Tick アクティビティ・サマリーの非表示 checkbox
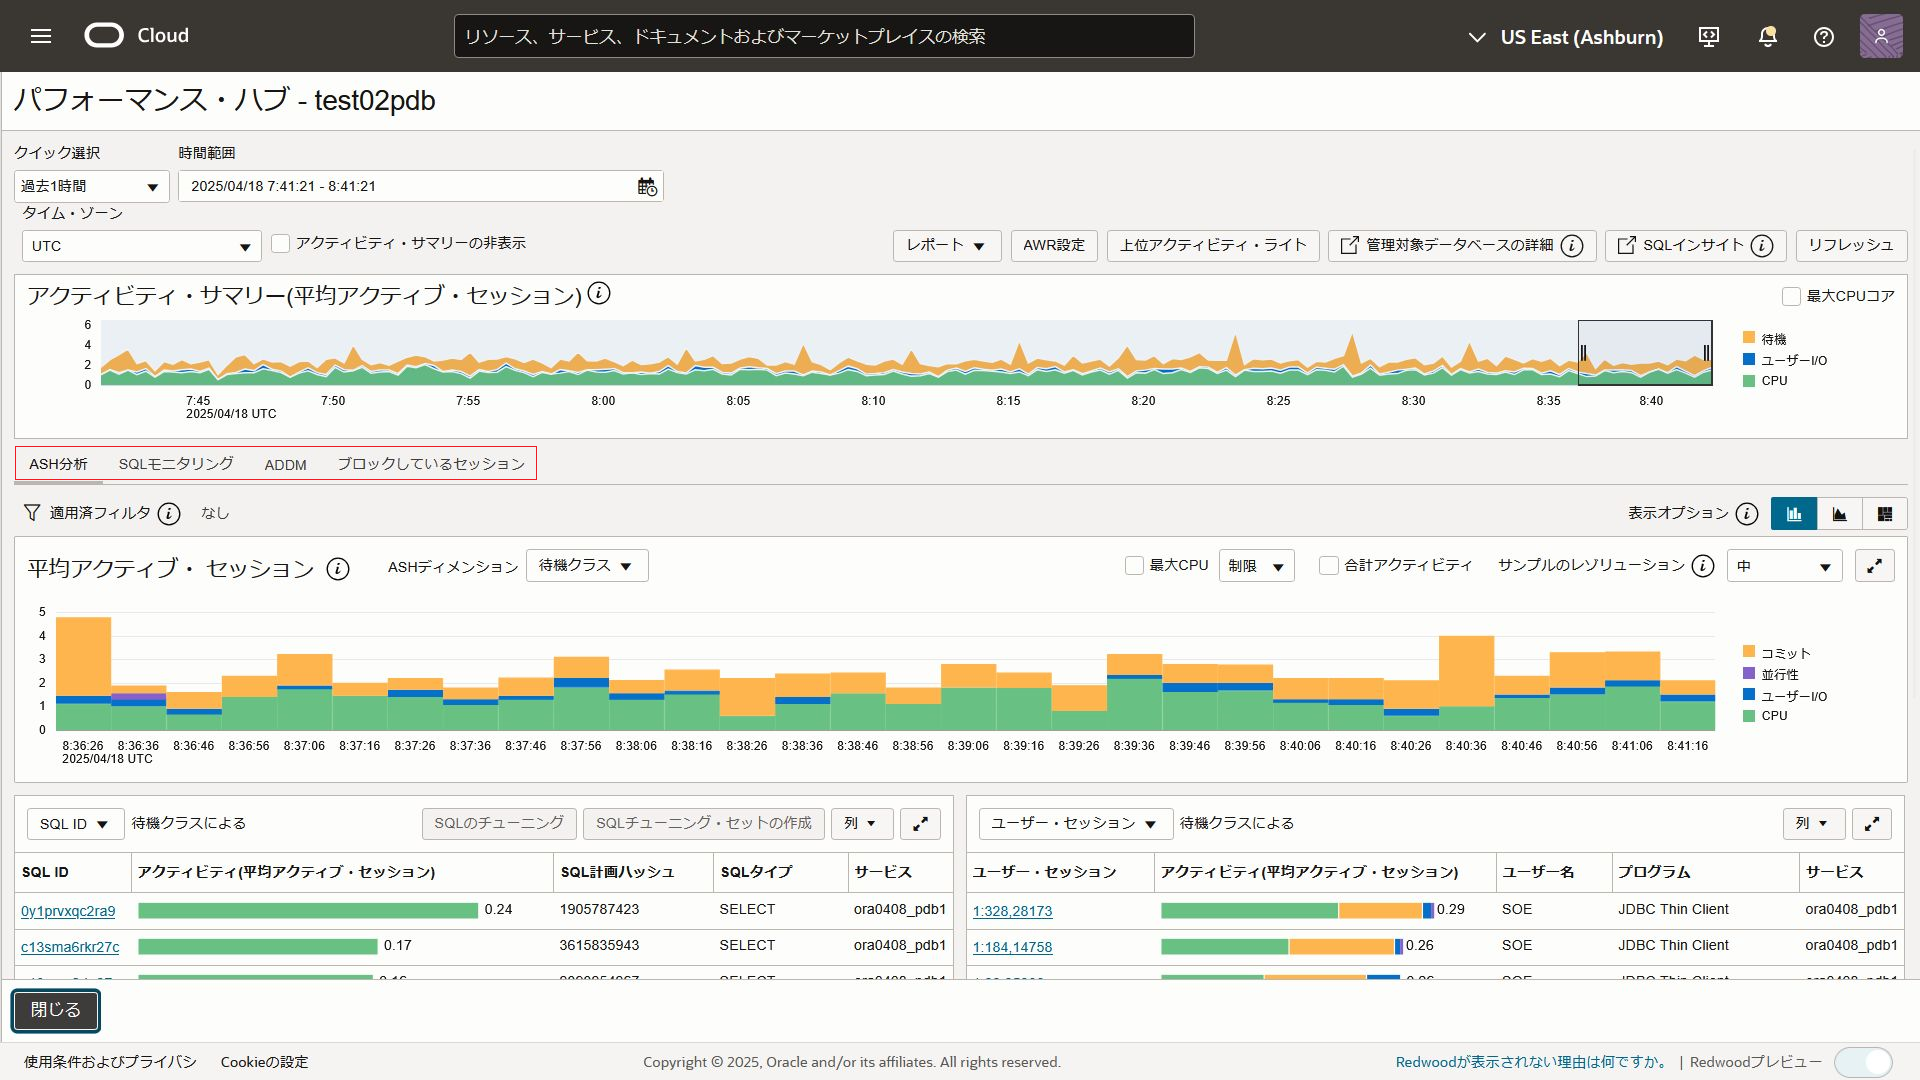 click(x=281, y=244)
